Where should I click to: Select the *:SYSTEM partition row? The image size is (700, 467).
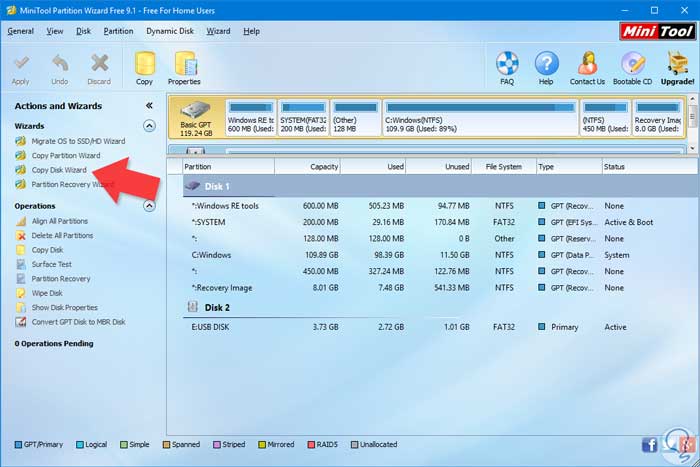click(441, 222)
